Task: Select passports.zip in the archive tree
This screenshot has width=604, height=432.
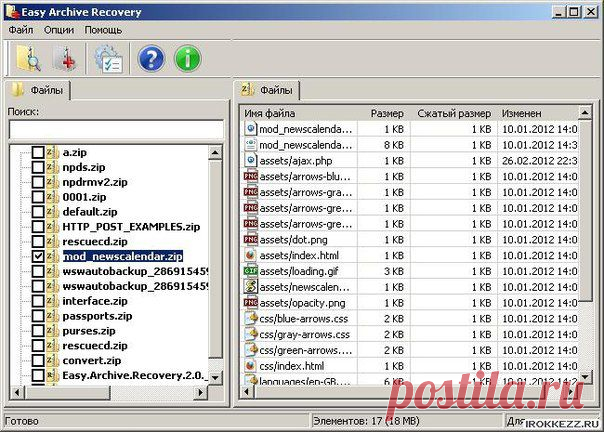Action: (97, 316)
